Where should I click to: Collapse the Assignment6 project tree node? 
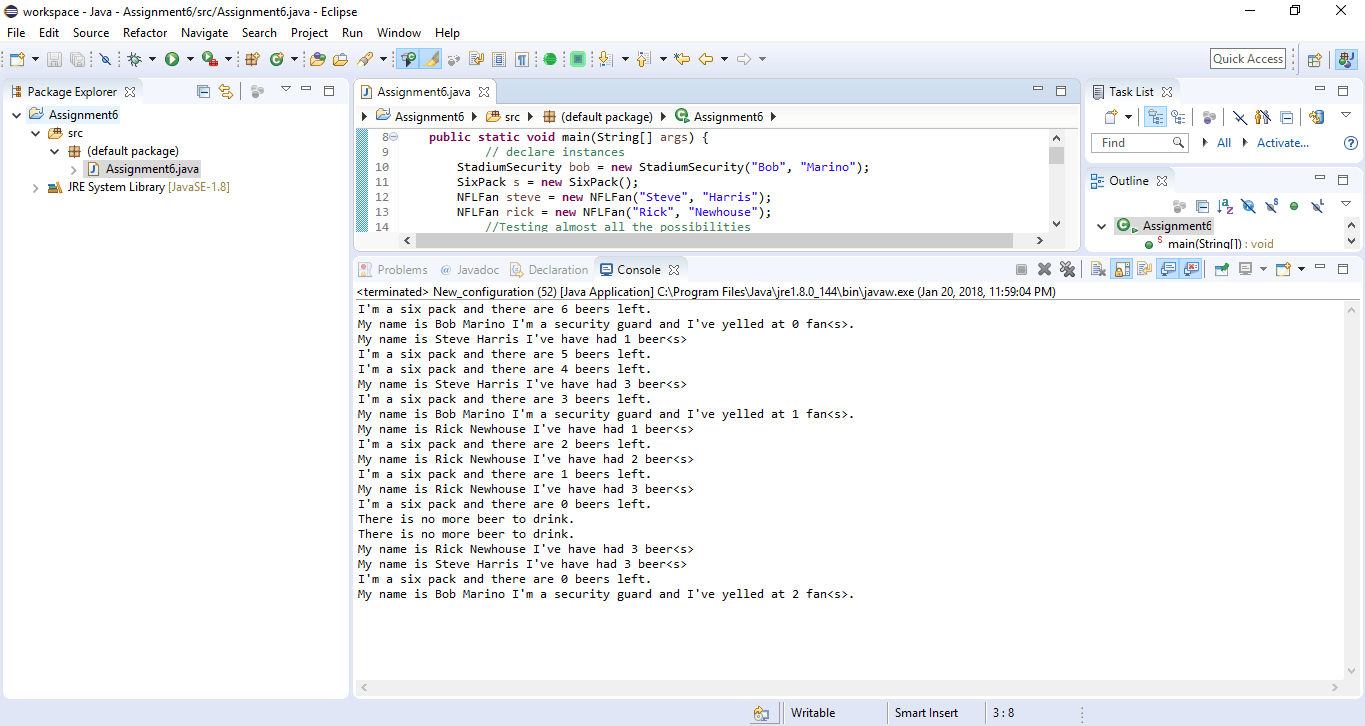coord(17,115)
